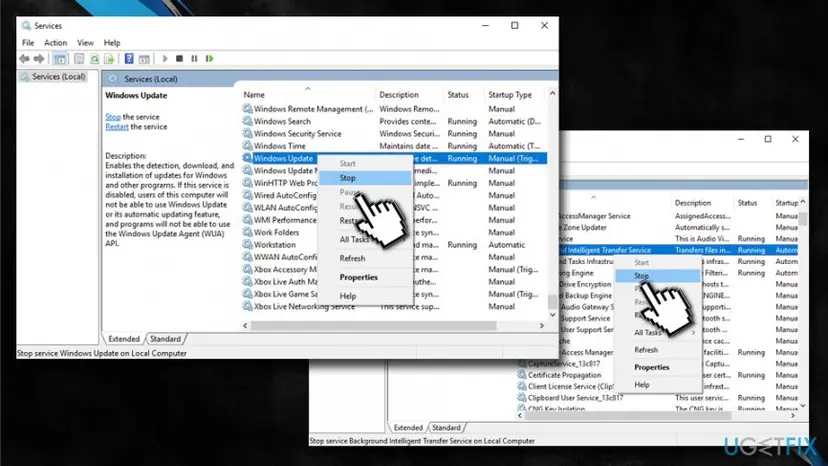Click the gear icon beside Work Folders

(x=247, y=232)
